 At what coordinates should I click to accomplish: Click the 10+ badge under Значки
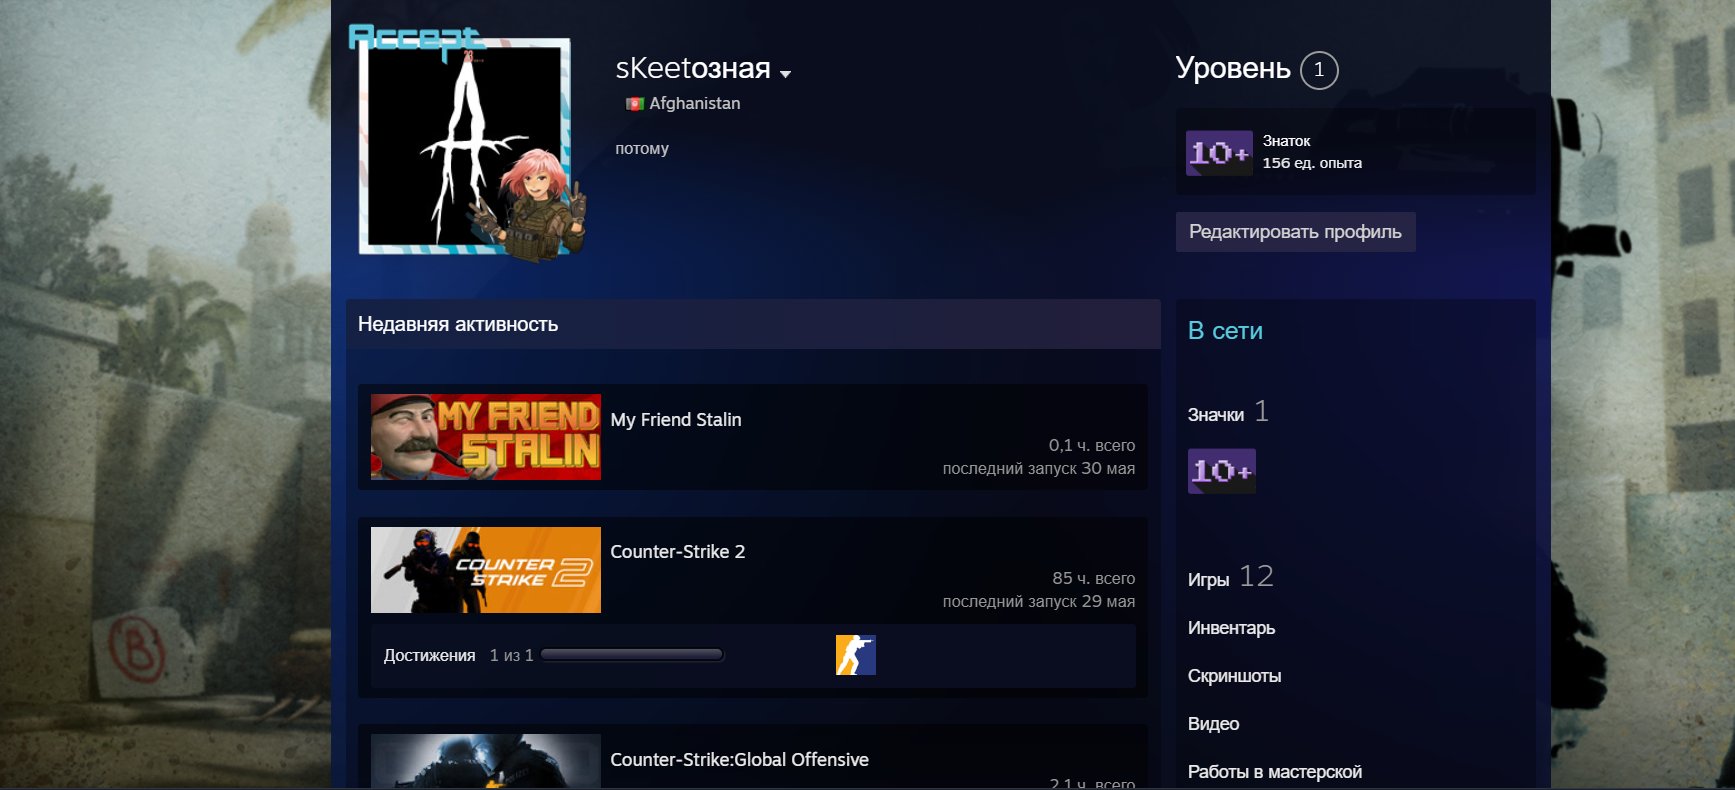(x=1222, y=471)
